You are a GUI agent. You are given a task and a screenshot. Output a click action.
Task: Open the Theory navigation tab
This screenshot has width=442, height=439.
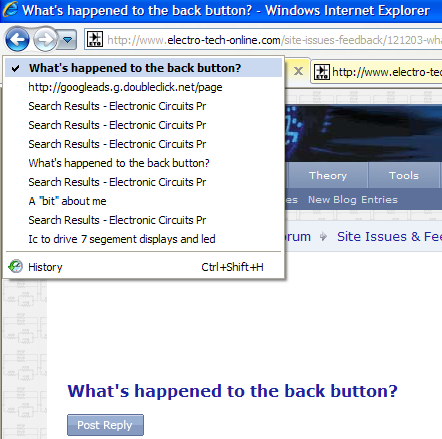tap(328, 175)
